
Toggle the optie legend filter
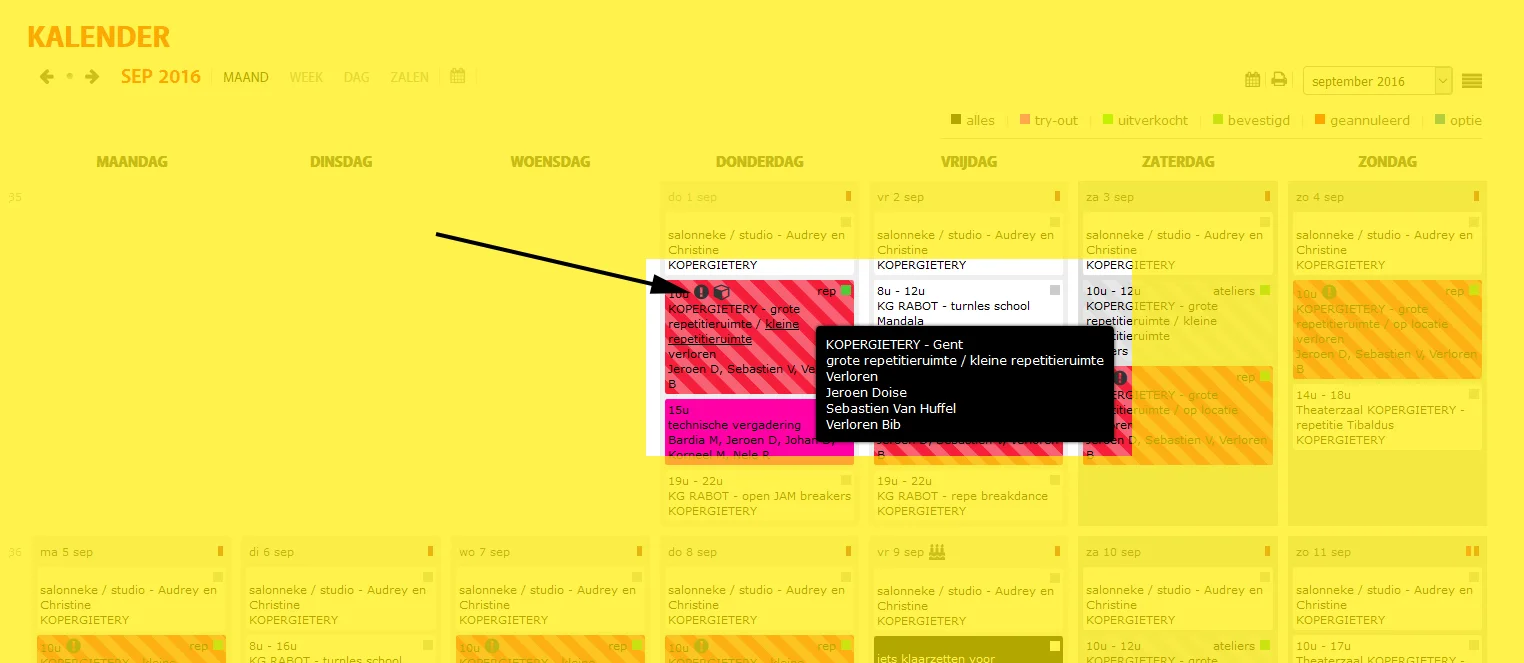[1458, 120]
